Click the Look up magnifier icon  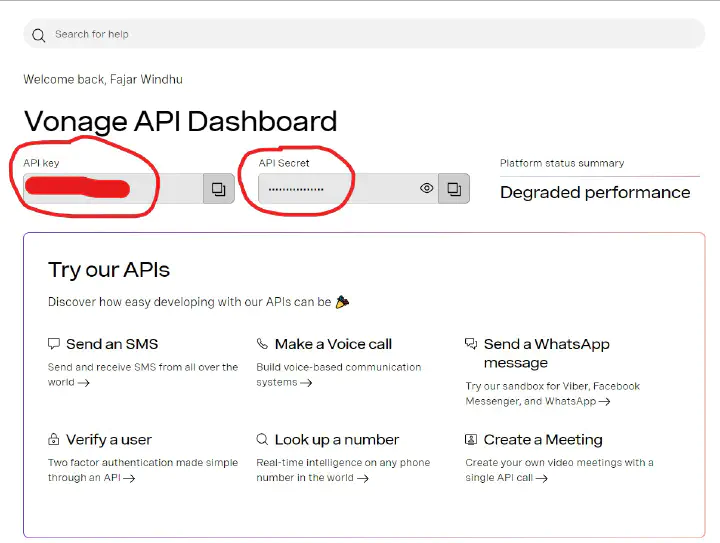pyautogui.click(x=262, y=439)
